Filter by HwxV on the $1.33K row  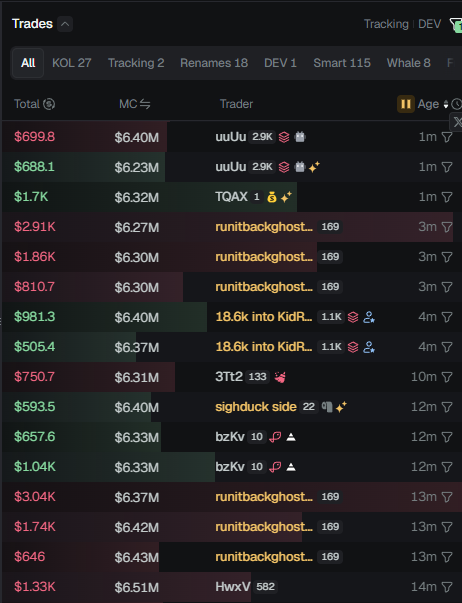point(447,587)
